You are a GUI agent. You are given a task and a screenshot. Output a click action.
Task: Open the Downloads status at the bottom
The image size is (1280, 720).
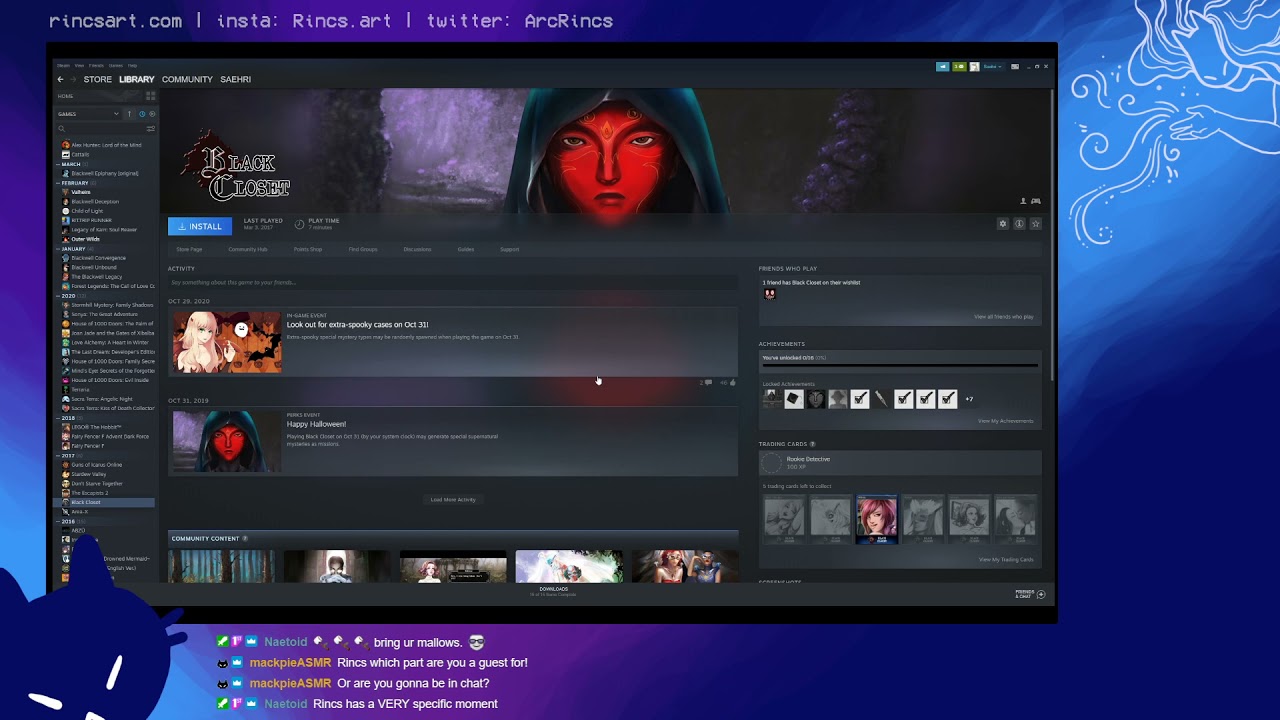pyautogui.click(x=553, y=591)
